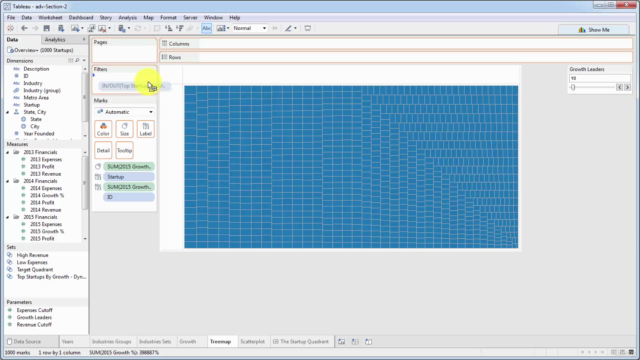Collapse the State, City hierarchy
The image size is (640, 360).
tap(8, 112)
